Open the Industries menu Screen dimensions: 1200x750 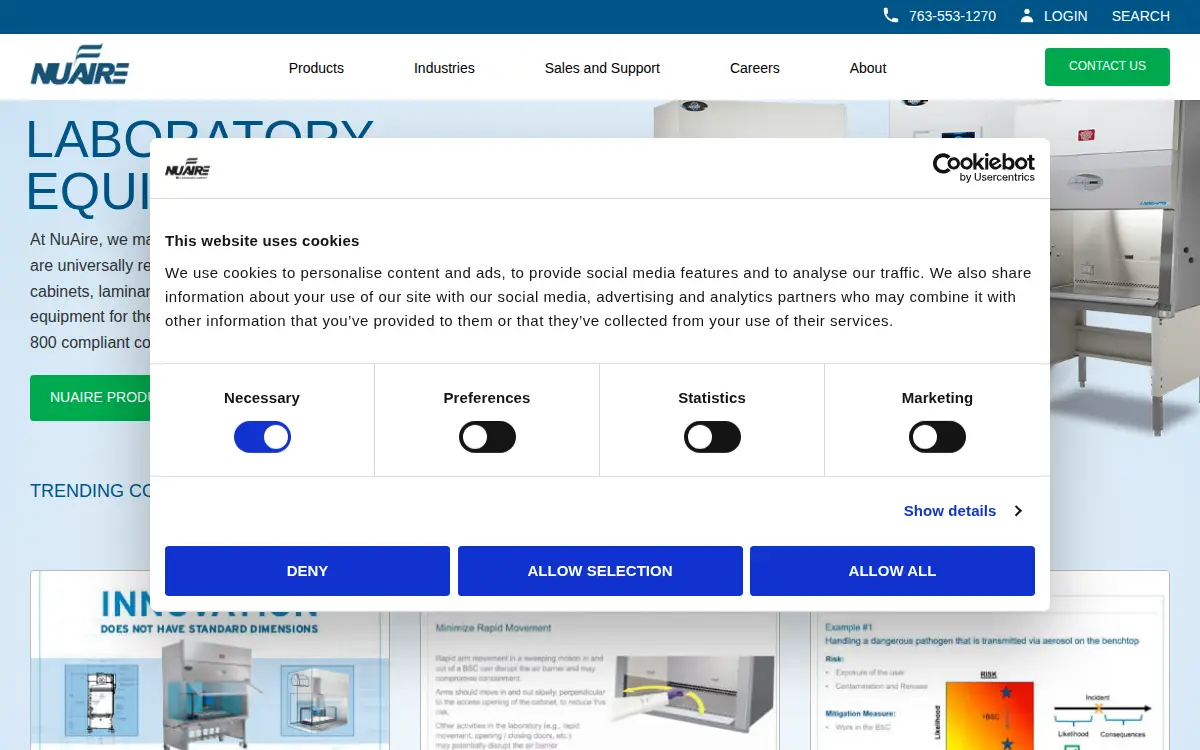[444, 68]
